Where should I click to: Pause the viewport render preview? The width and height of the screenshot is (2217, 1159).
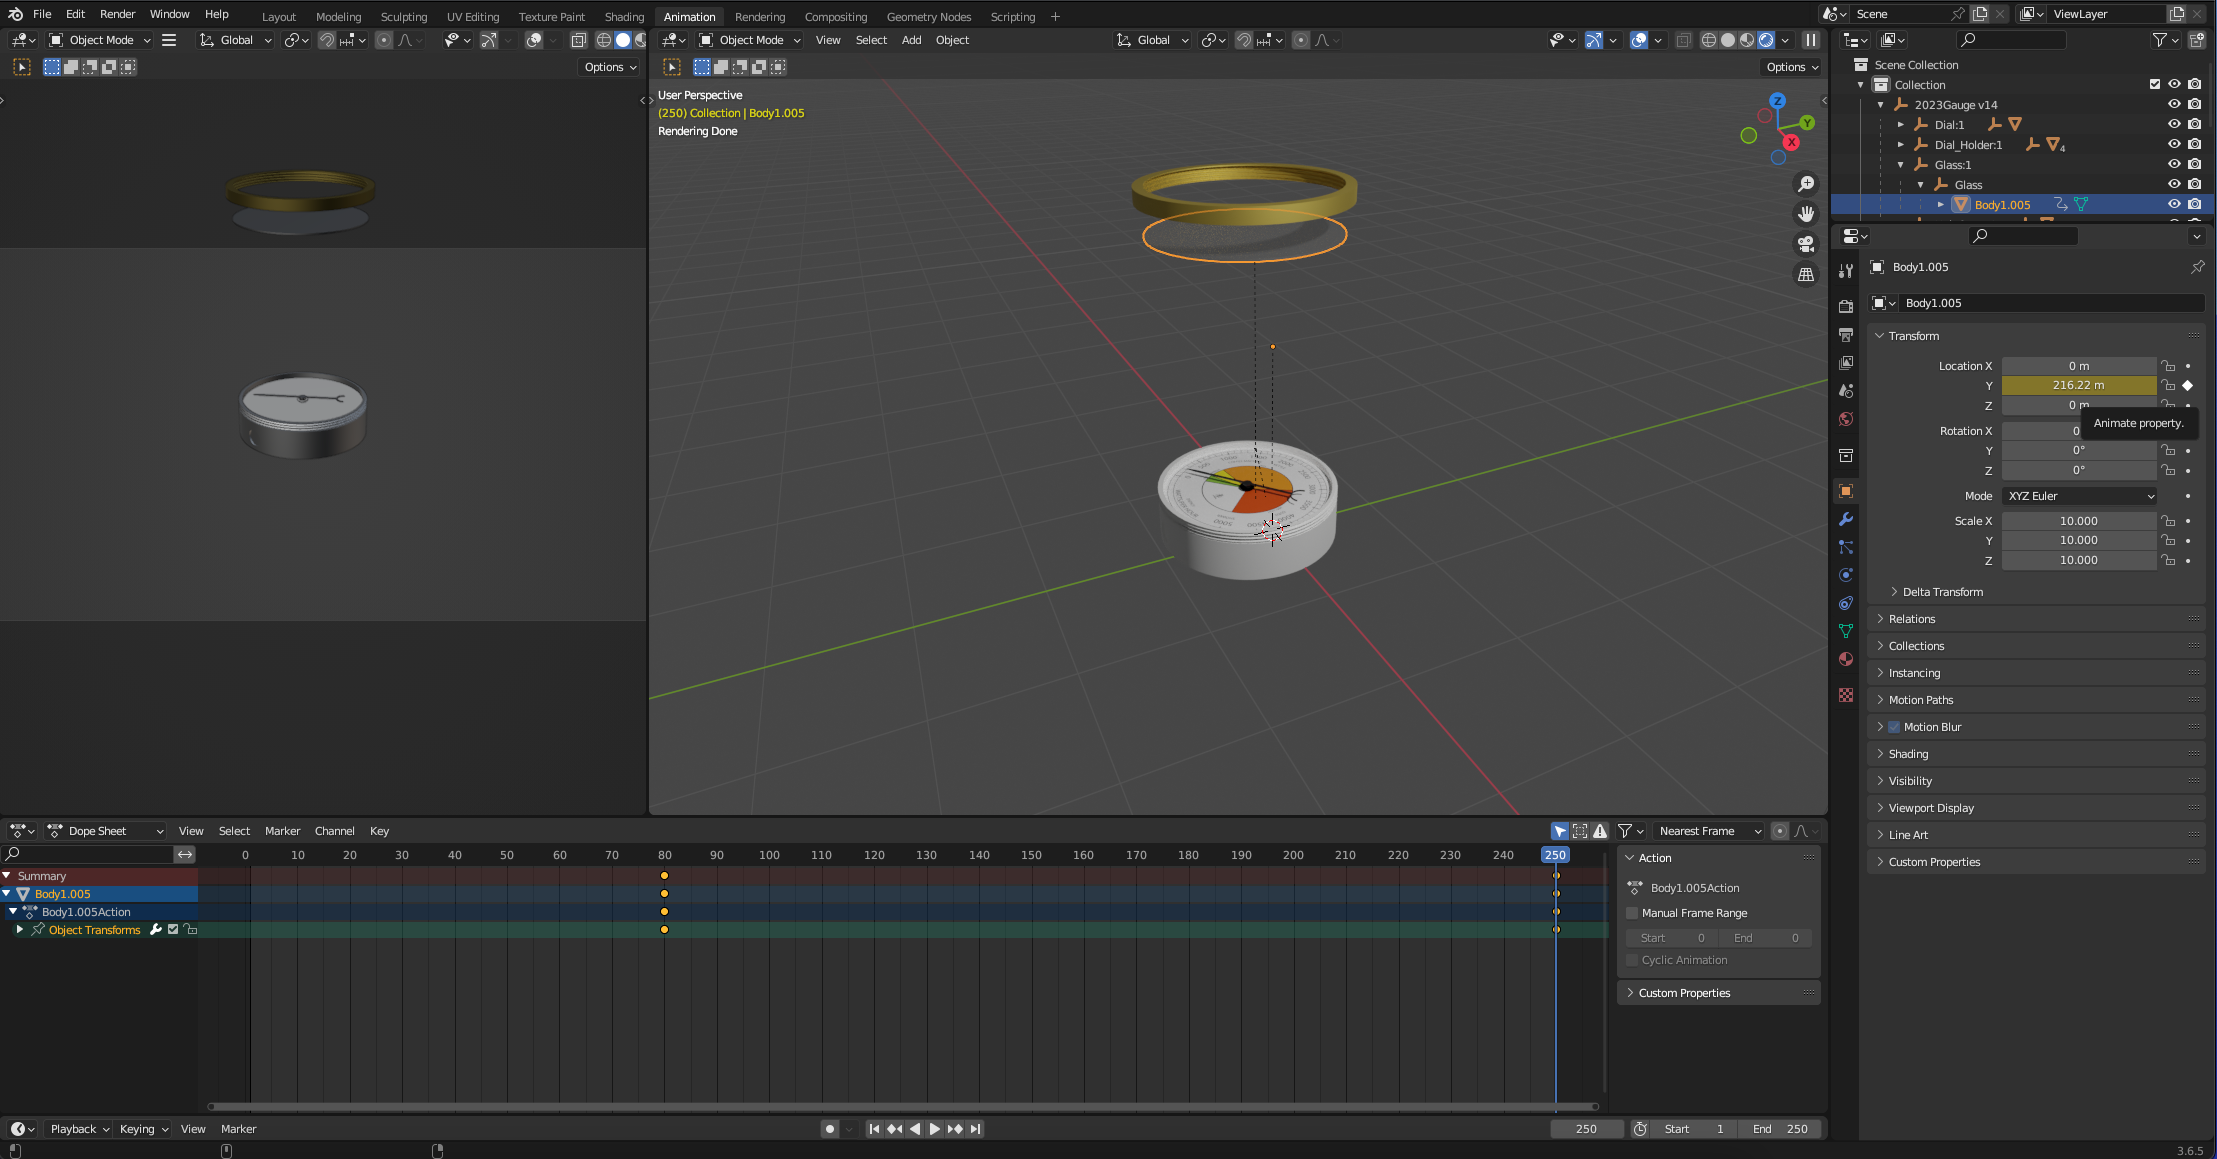[x=1811, y=40]
